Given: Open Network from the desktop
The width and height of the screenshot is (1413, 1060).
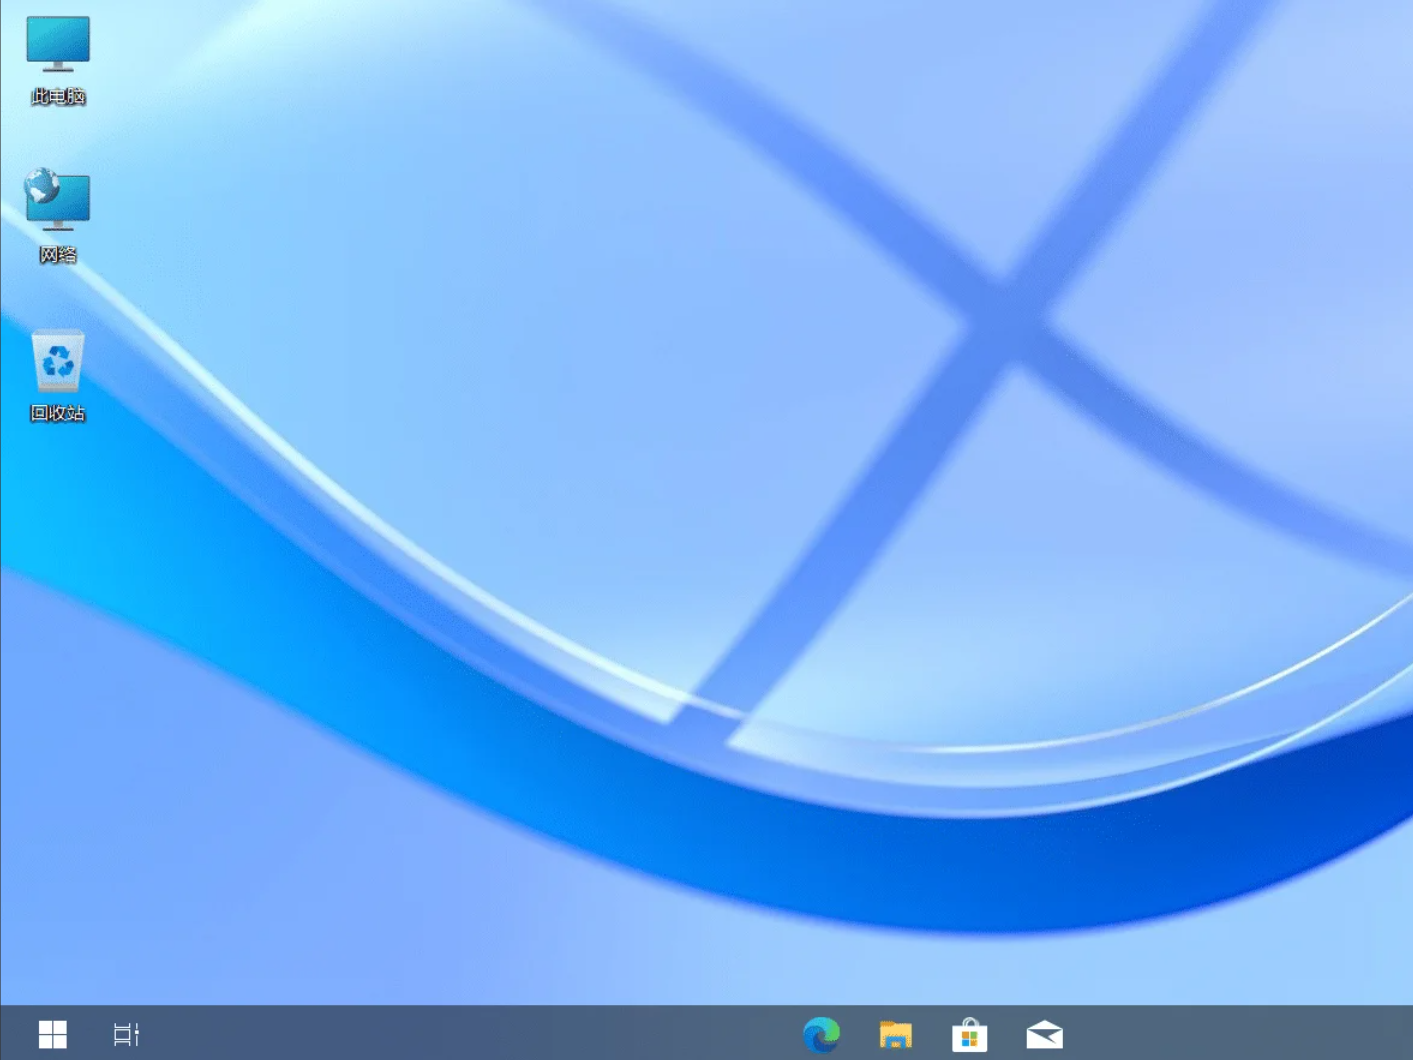Looking at the screenshot, I should 57,215.
